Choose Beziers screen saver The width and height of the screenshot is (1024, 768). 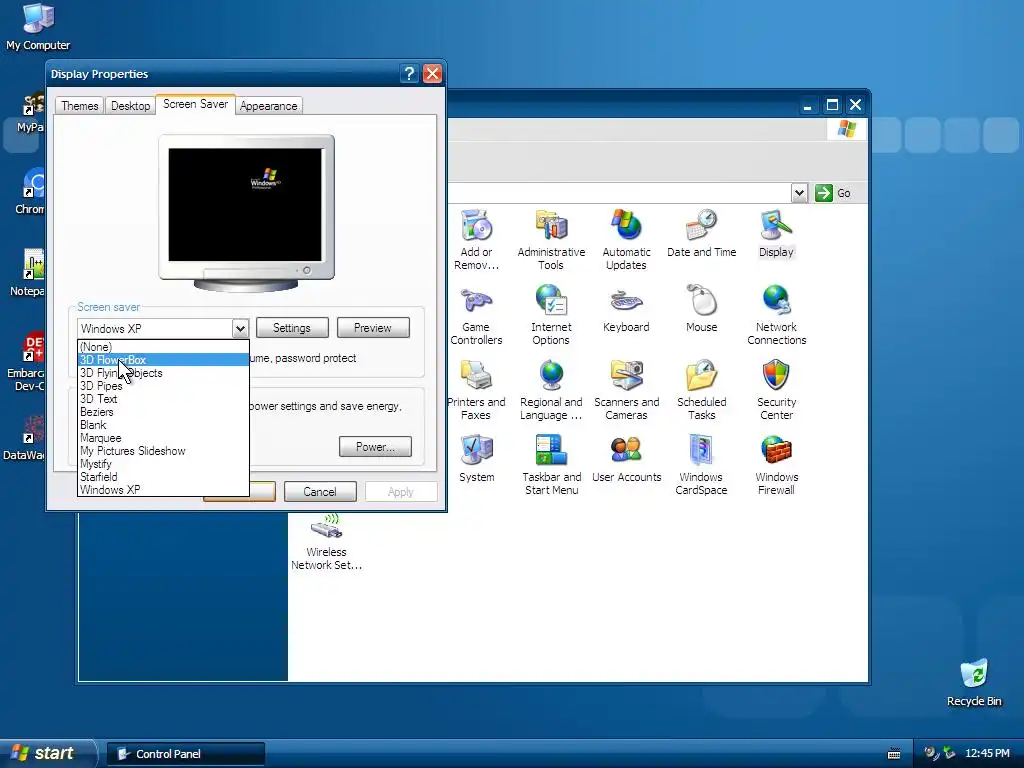click(163, 412)
